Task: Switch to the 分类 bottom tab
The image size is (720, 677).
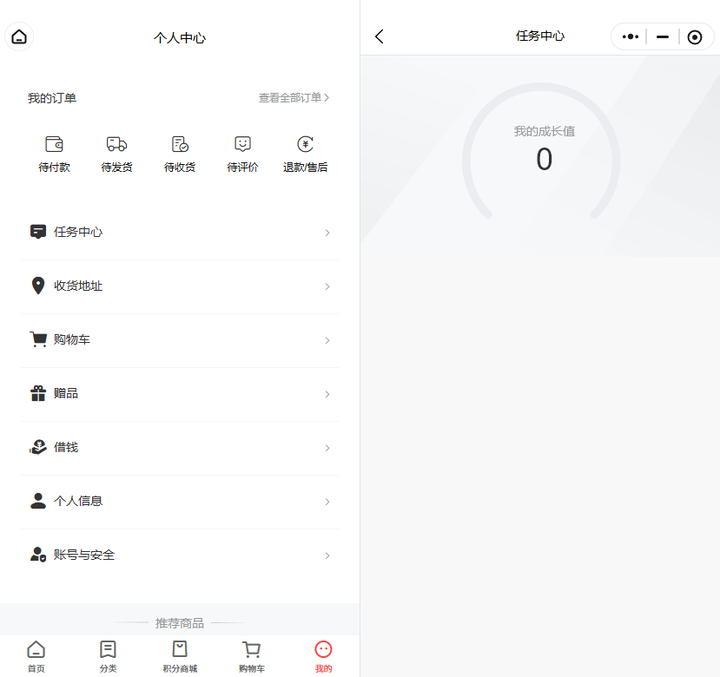Action: tap(108, 656)
